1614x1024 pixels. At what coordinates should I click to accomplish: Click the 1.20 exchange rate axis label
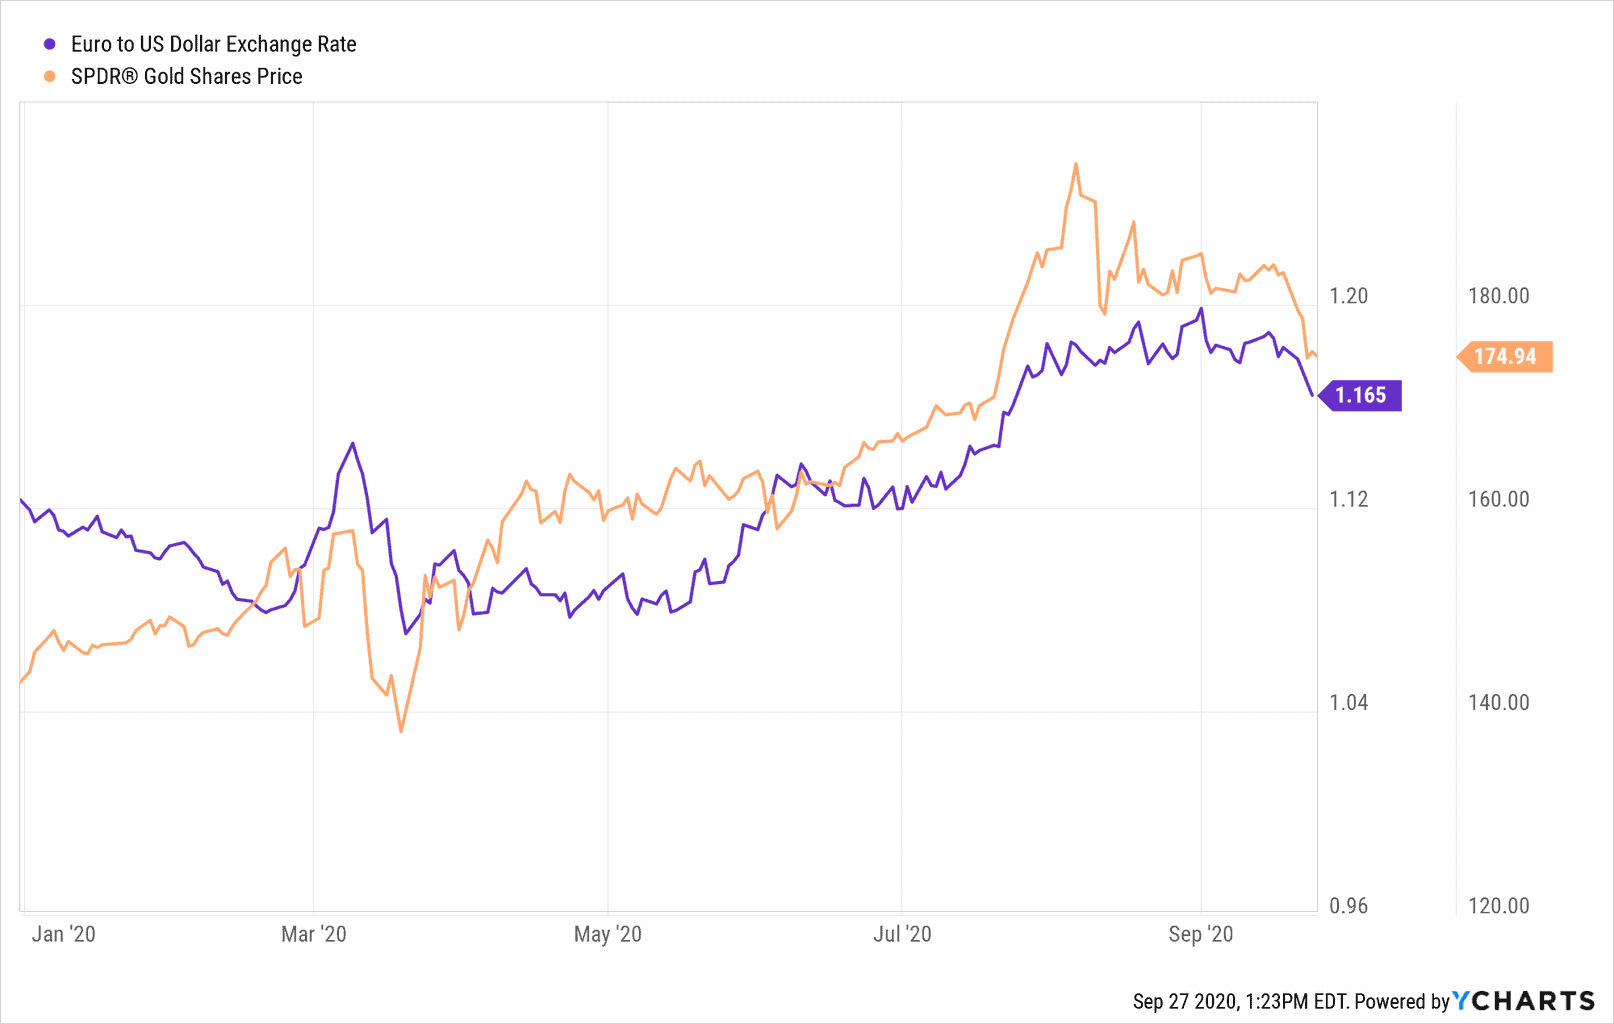tap(1348, 296)
